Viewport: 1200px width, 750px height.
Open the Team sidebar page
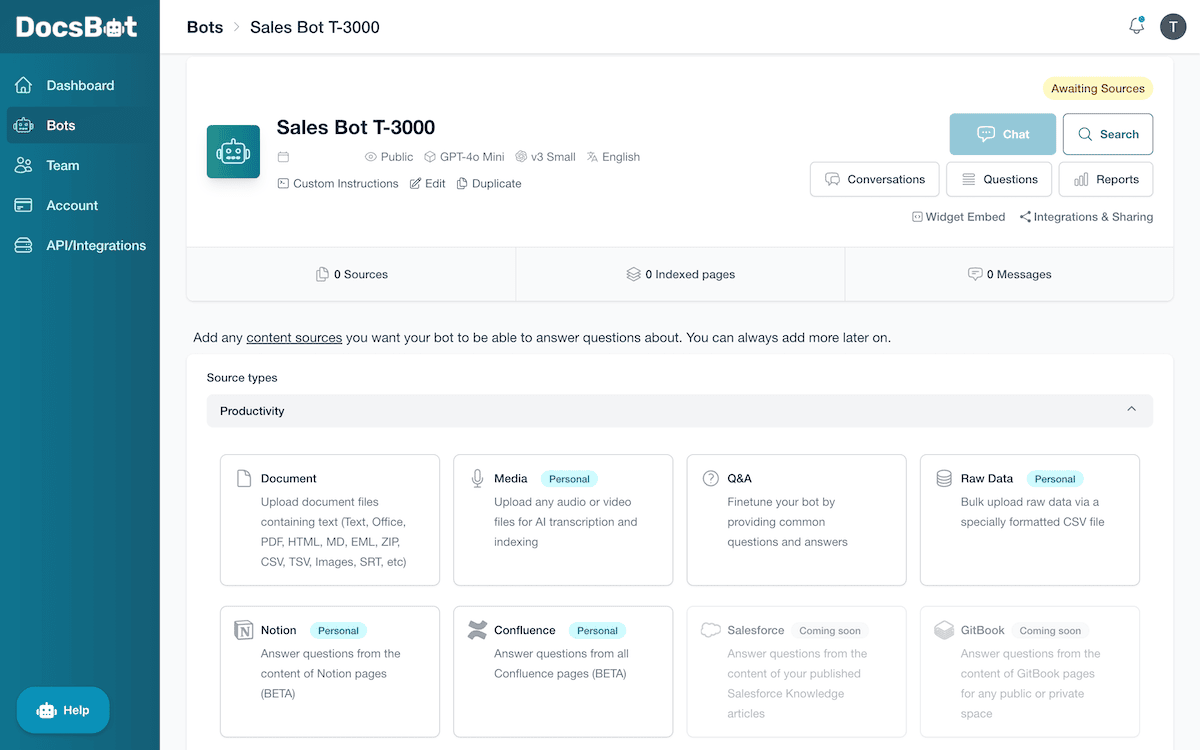[80, 165]
